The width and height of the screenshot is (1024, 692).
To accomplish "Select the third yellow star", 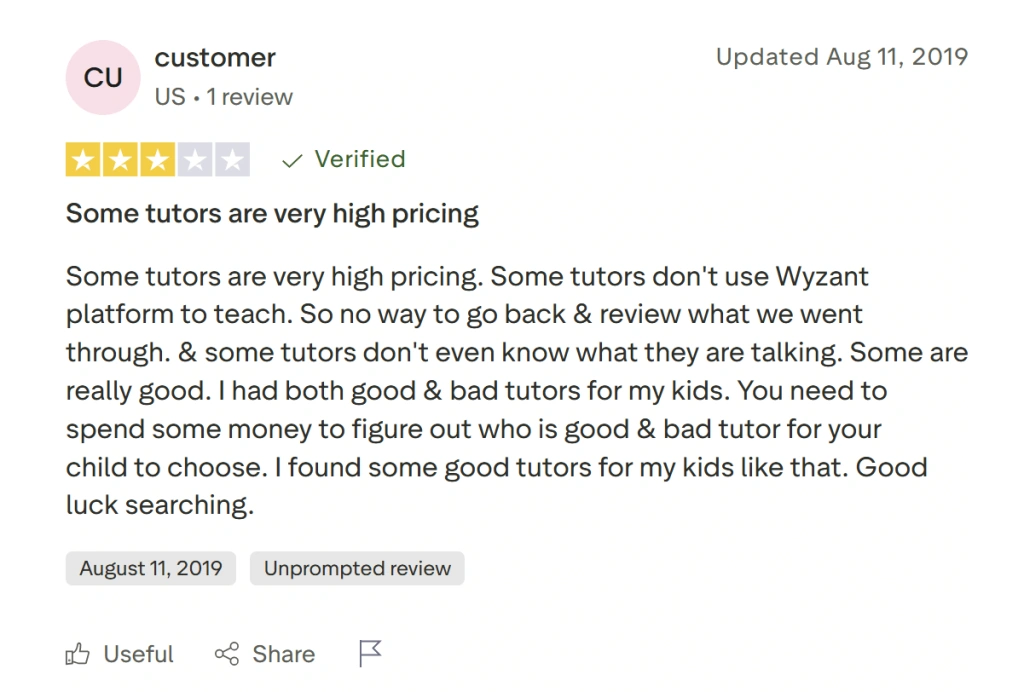I will (x=157, y=159).
